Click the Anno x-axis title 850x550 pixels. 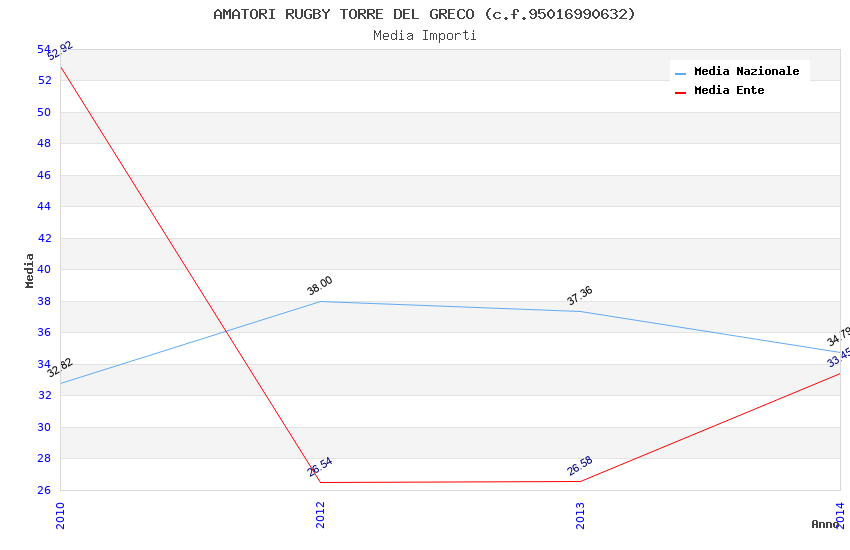point(825,524)
